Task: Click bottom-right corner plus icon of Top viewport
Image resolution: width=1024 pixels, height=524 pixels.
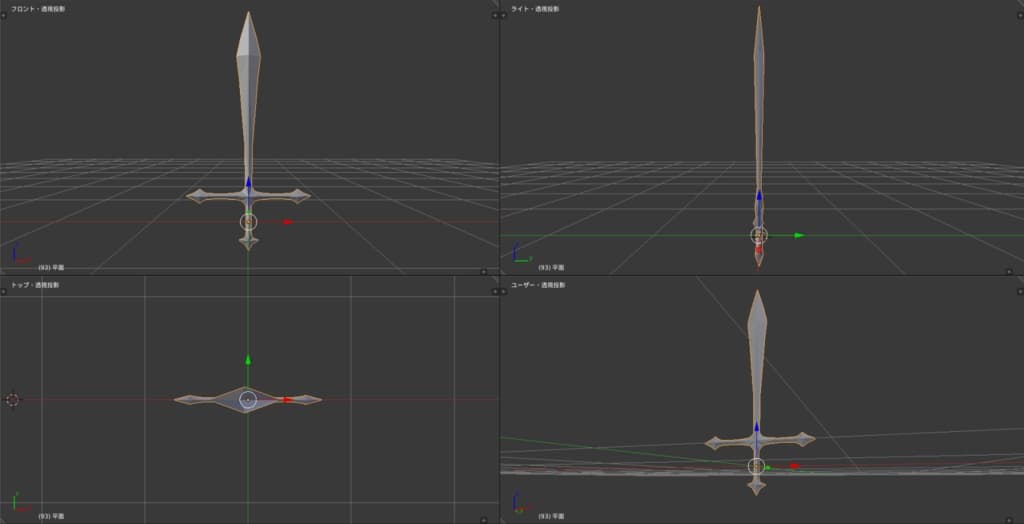Action: tap(484, 520)
